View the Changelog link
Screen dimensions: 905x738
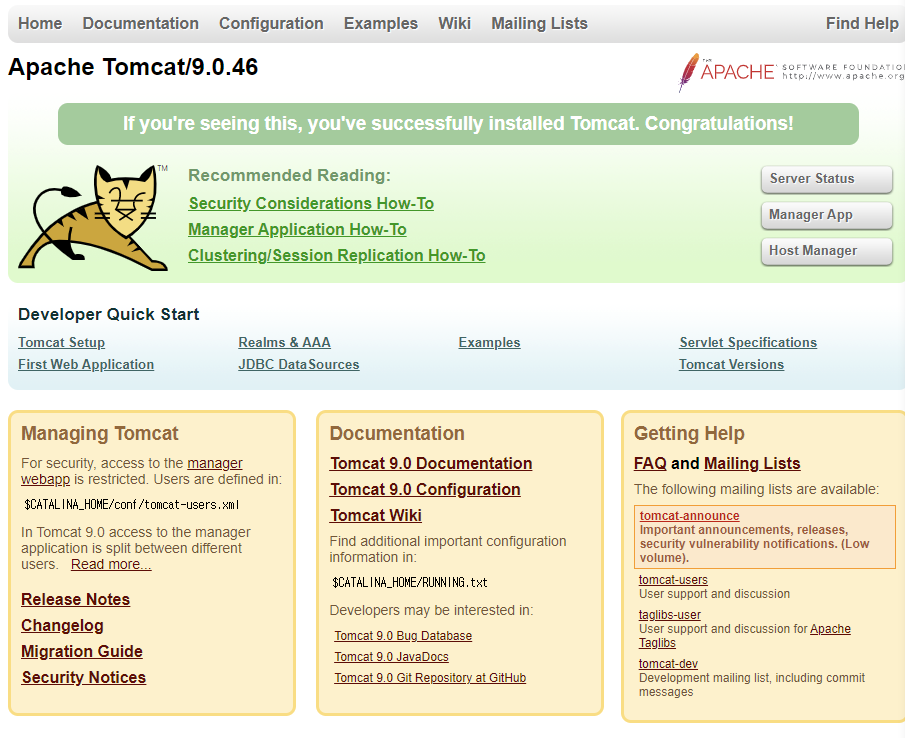pyautogui.click(x=62, y=625)
